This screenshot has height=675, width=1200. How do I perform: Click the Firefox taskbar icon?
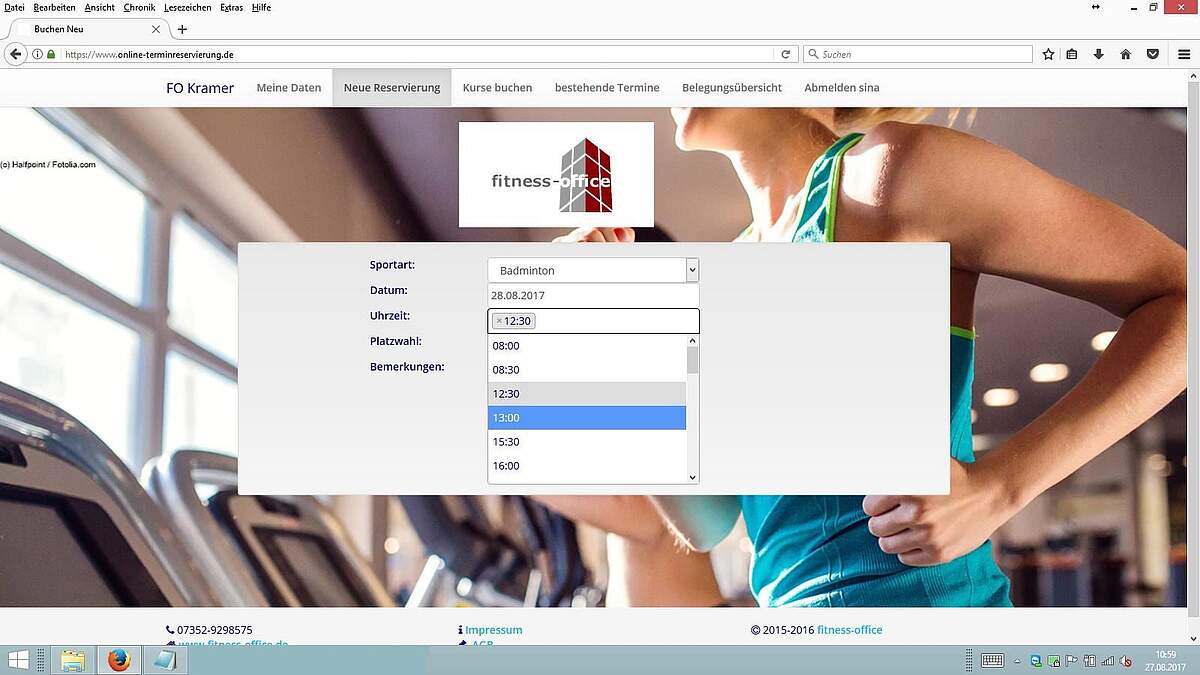click(119, 660)
